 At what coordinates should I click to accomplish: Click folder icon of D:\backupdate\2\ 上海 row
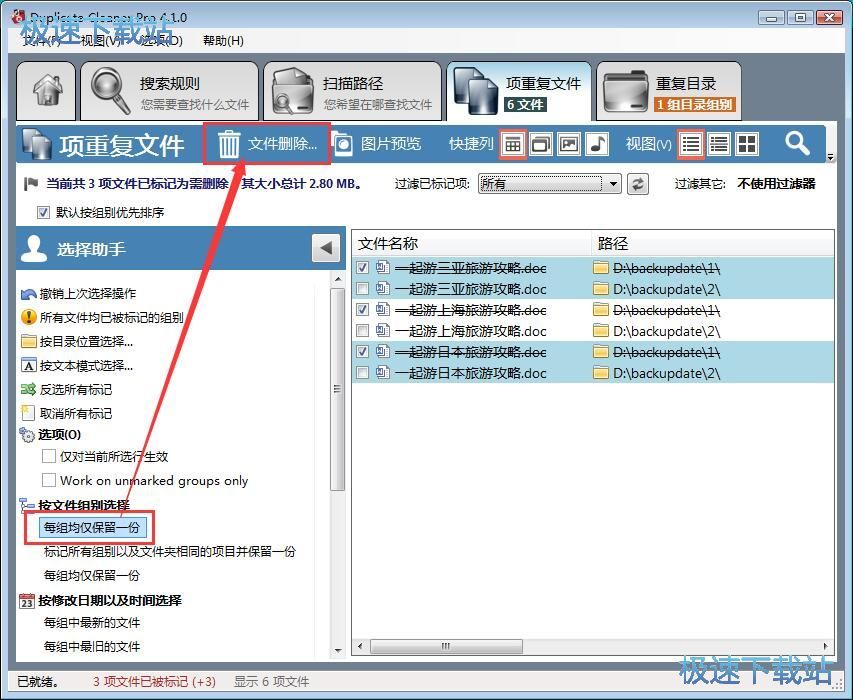point(601,331)
